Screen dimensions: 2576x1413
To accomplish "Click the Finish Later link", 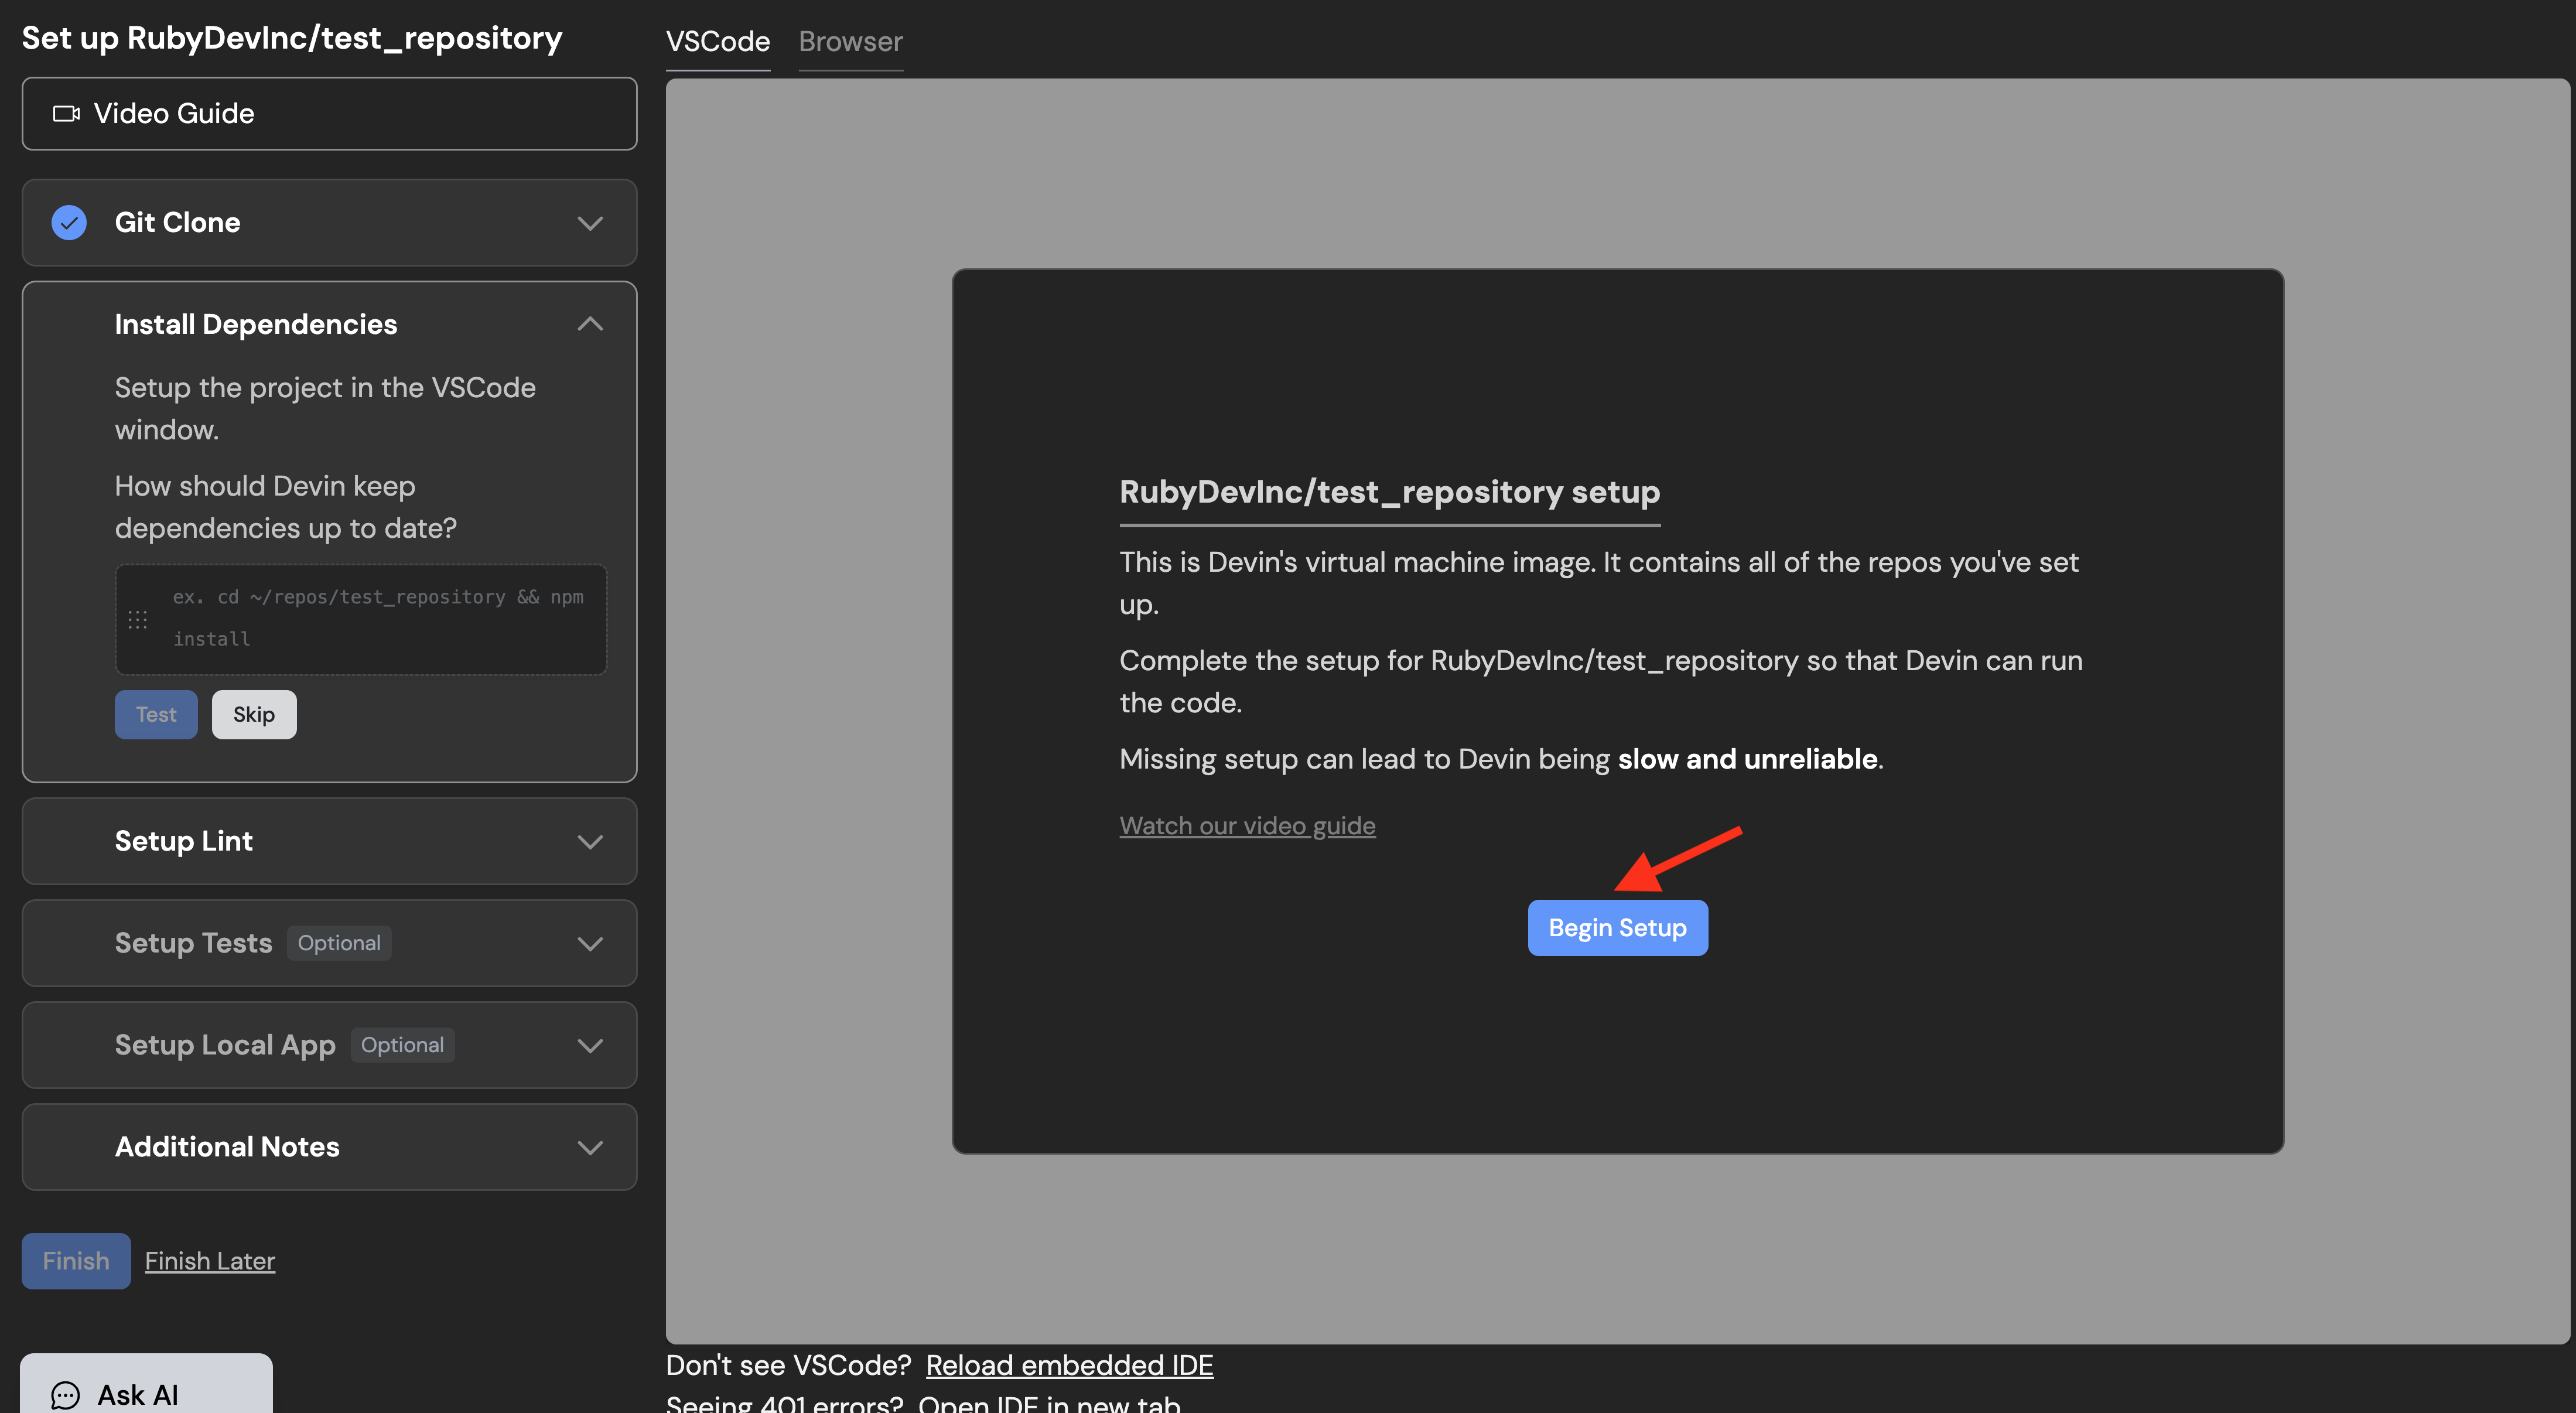I will 209,1261.
